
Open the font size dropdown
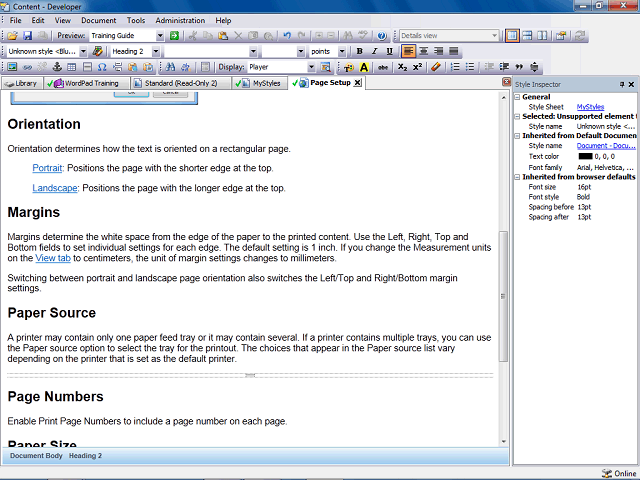(x=301, y=51)
